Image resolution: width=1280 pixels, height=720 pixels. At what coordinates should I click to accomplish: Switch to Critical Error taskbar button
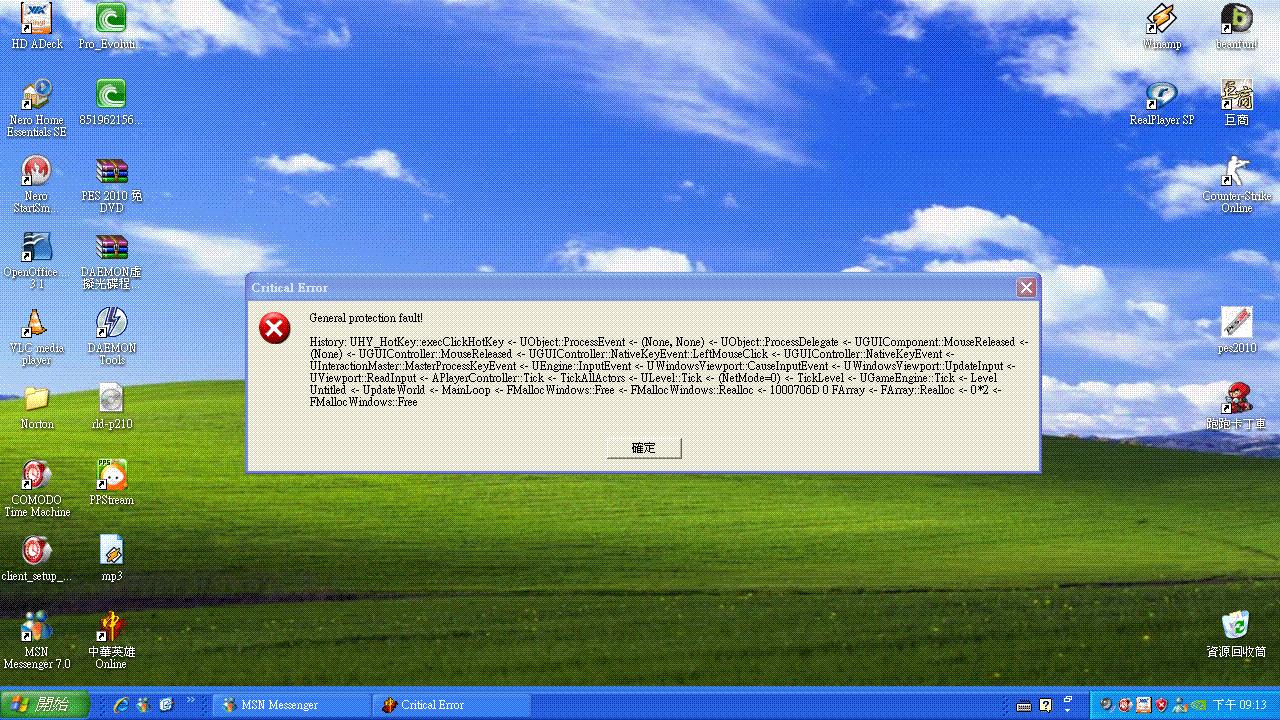click(450, 705)
